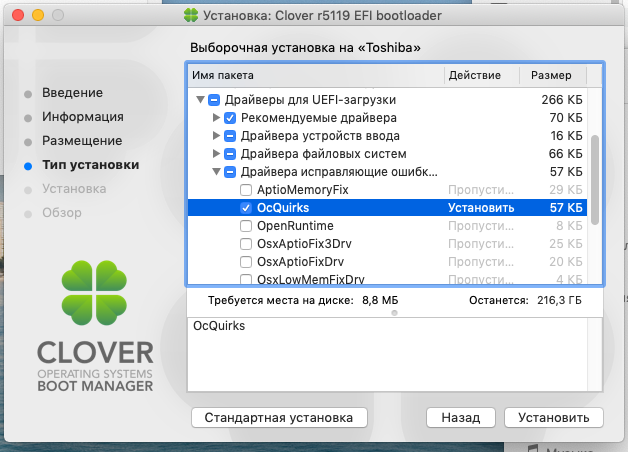This screenshot has width=628, height=452.
Task: Click the '66 КБ' size value
Action: pyautogui.click(x=566, y=154)
